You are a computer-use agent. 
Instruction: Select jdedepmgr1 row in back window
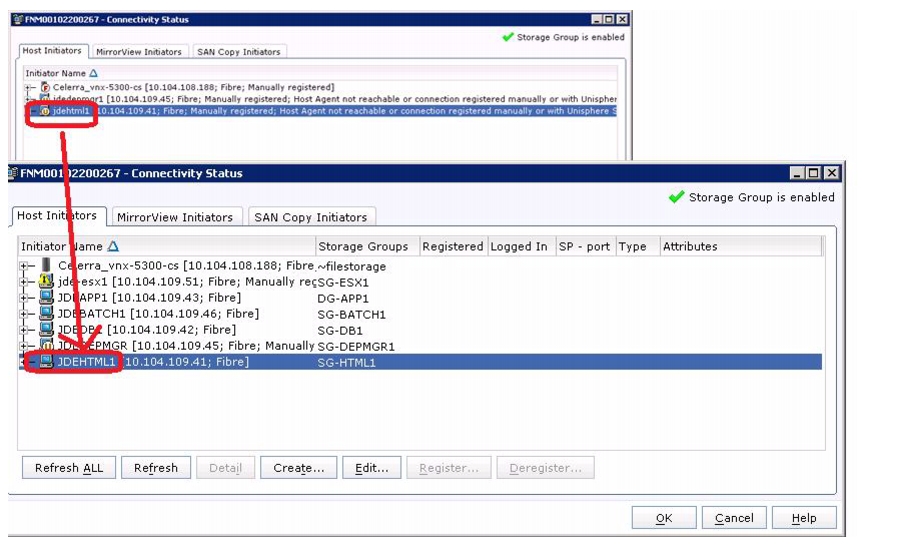(335, 99)
